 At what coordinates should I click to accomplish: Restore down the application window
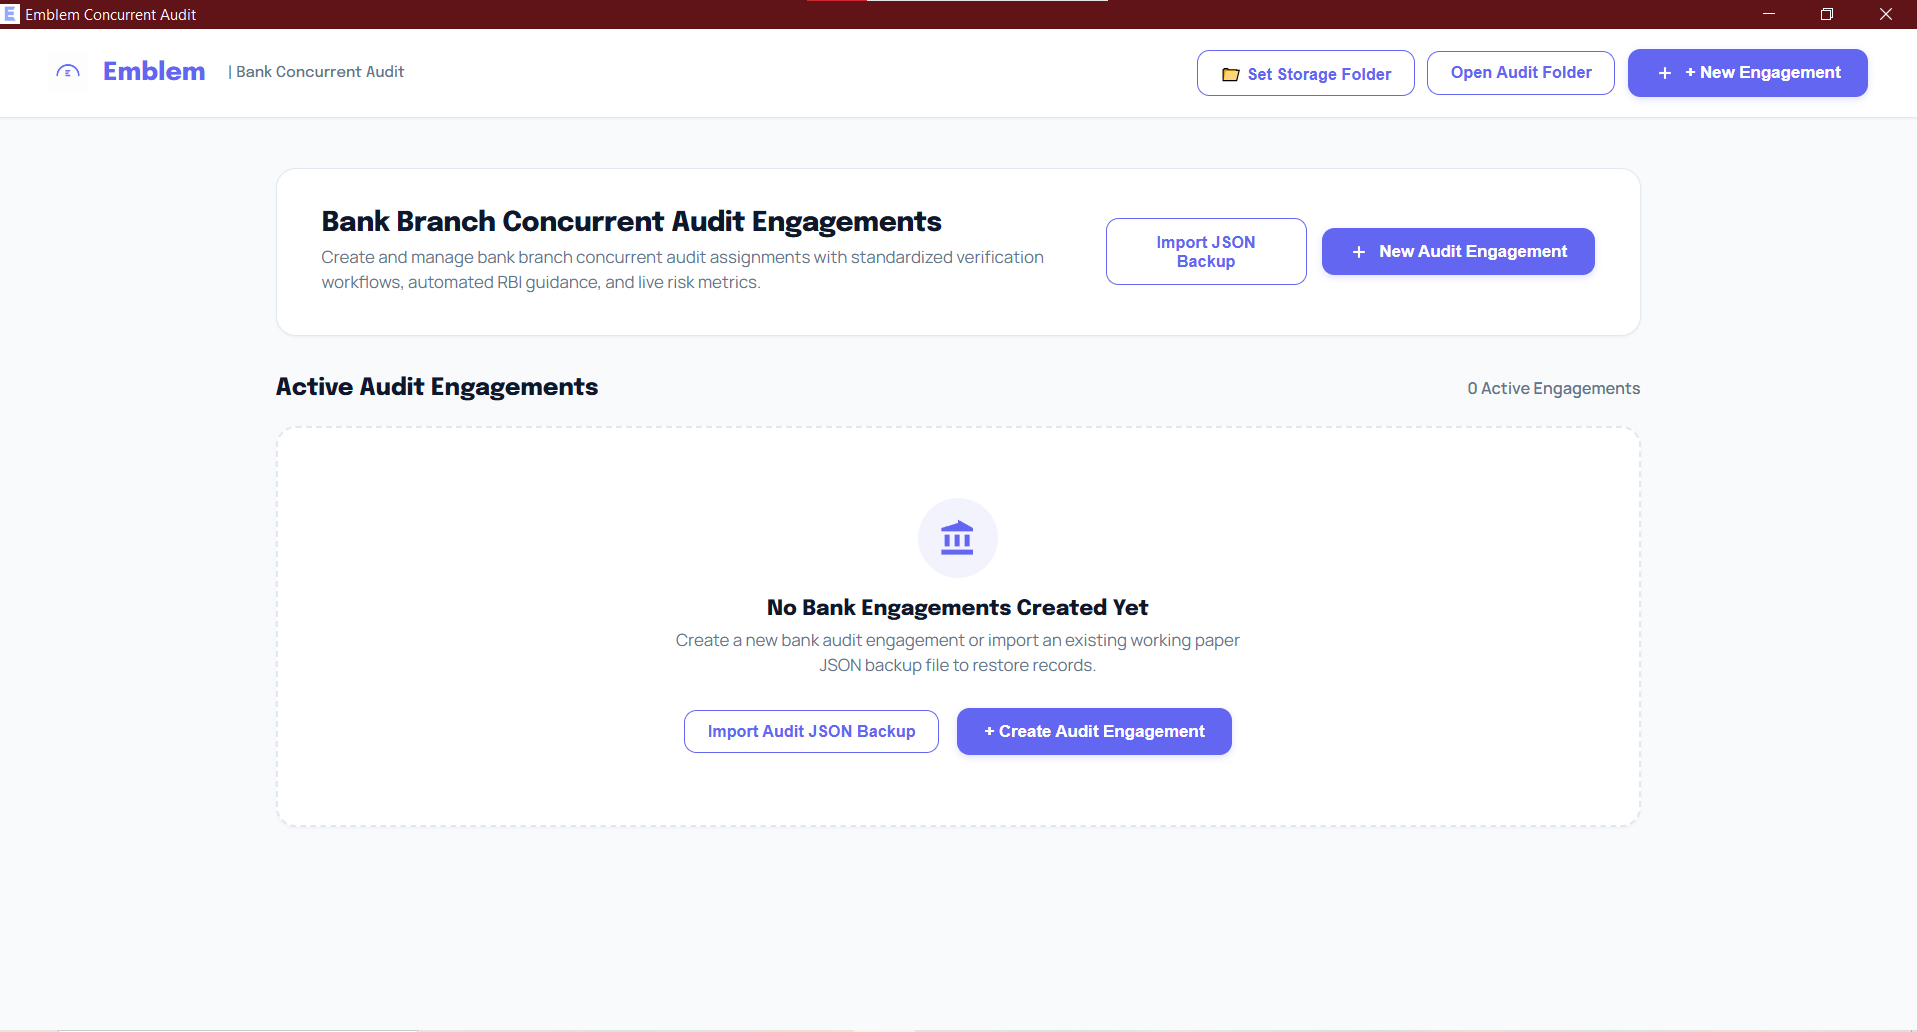(x=1827, y=14)
